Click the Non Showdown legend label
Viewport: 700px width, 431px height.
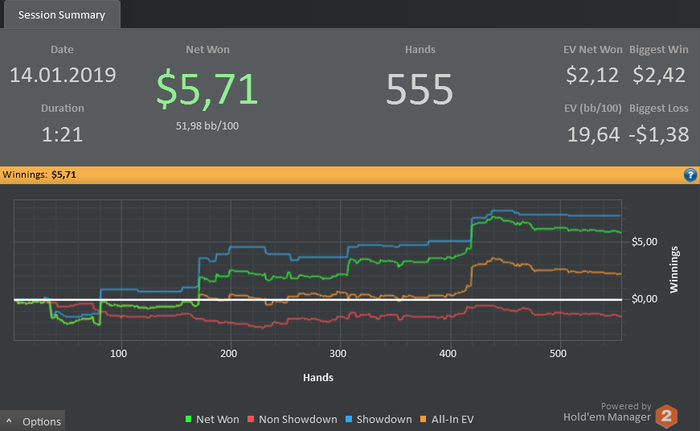[298, 419]
